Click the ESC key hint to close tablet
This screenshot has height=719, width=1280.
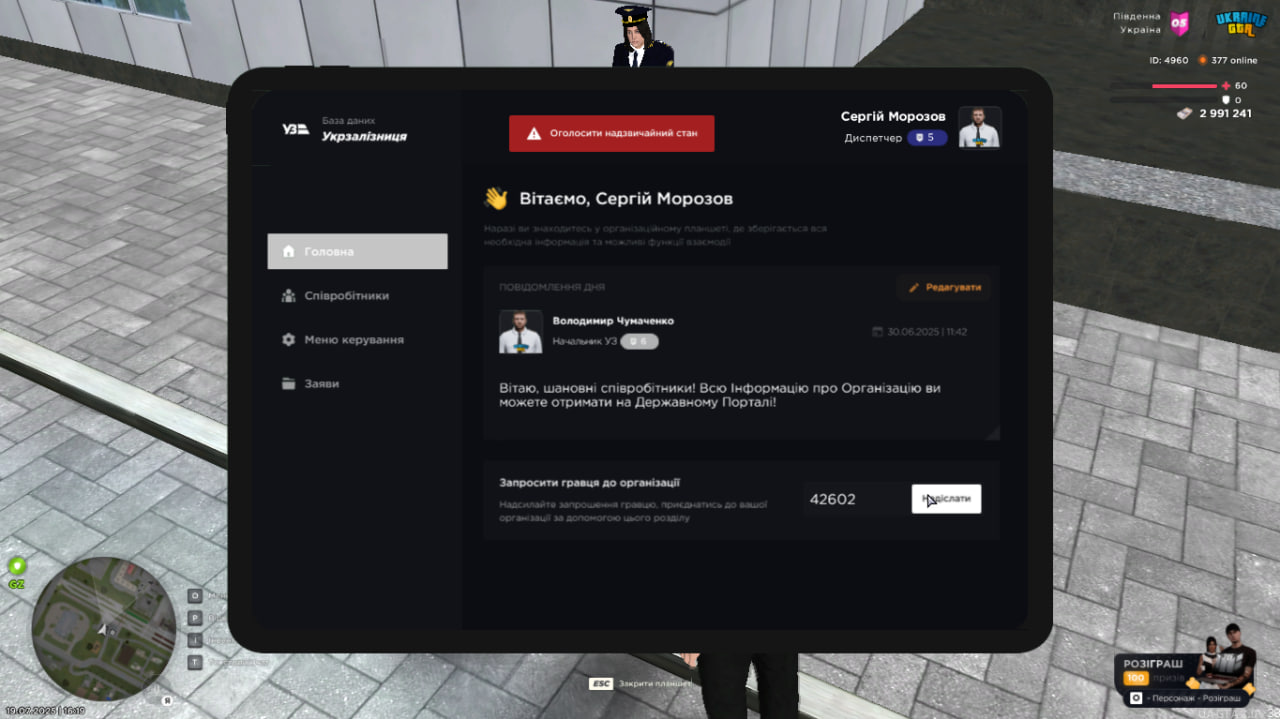coord(601,683)
